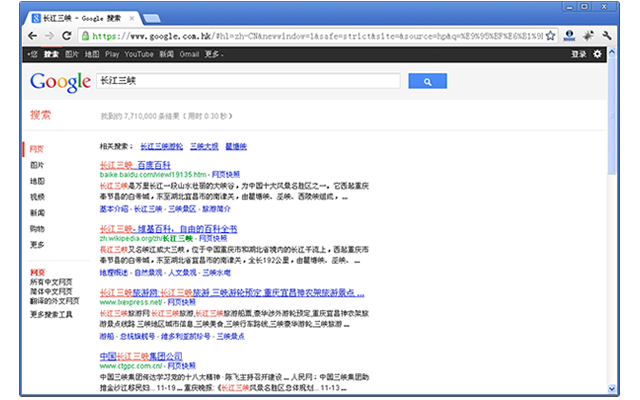Open 网页快照 for the baike.baidu.com result

pos(226,175)
